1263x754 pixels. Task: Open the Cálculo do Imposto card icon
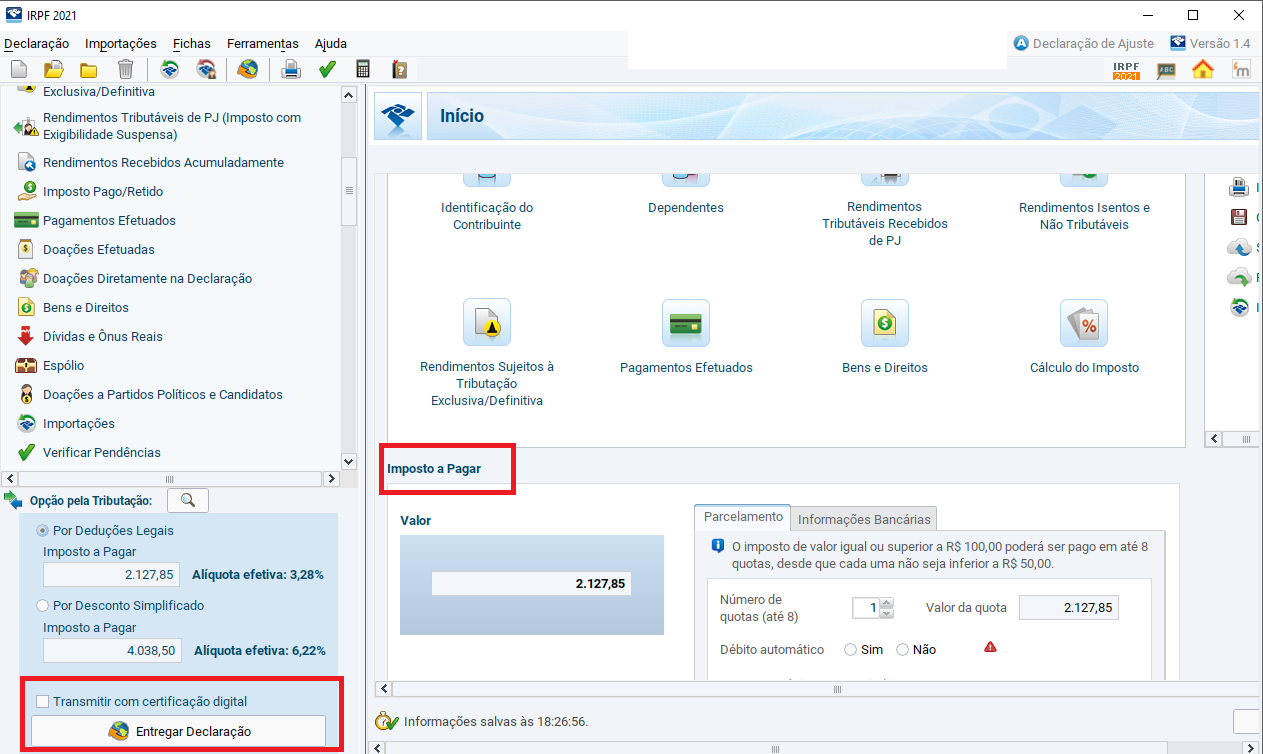click(1084, 322)
